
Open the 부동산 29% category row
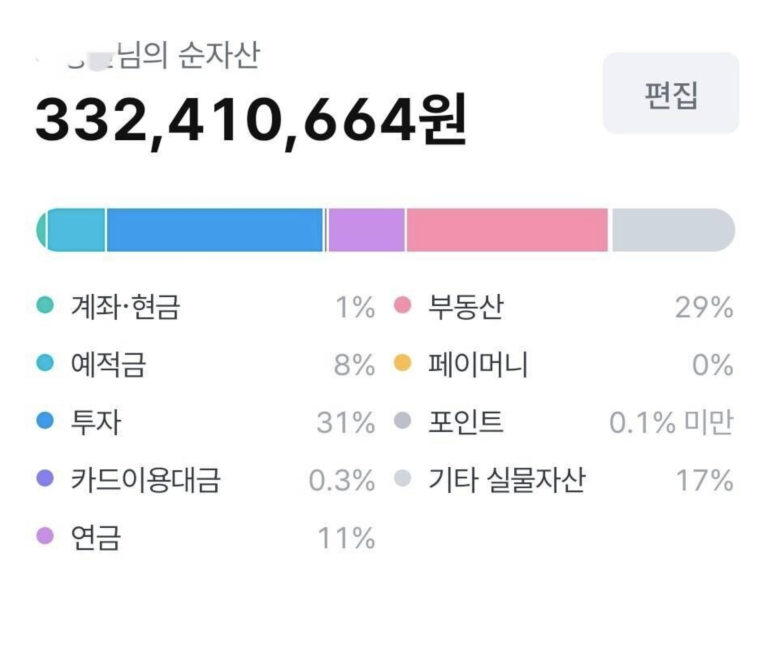565,307
